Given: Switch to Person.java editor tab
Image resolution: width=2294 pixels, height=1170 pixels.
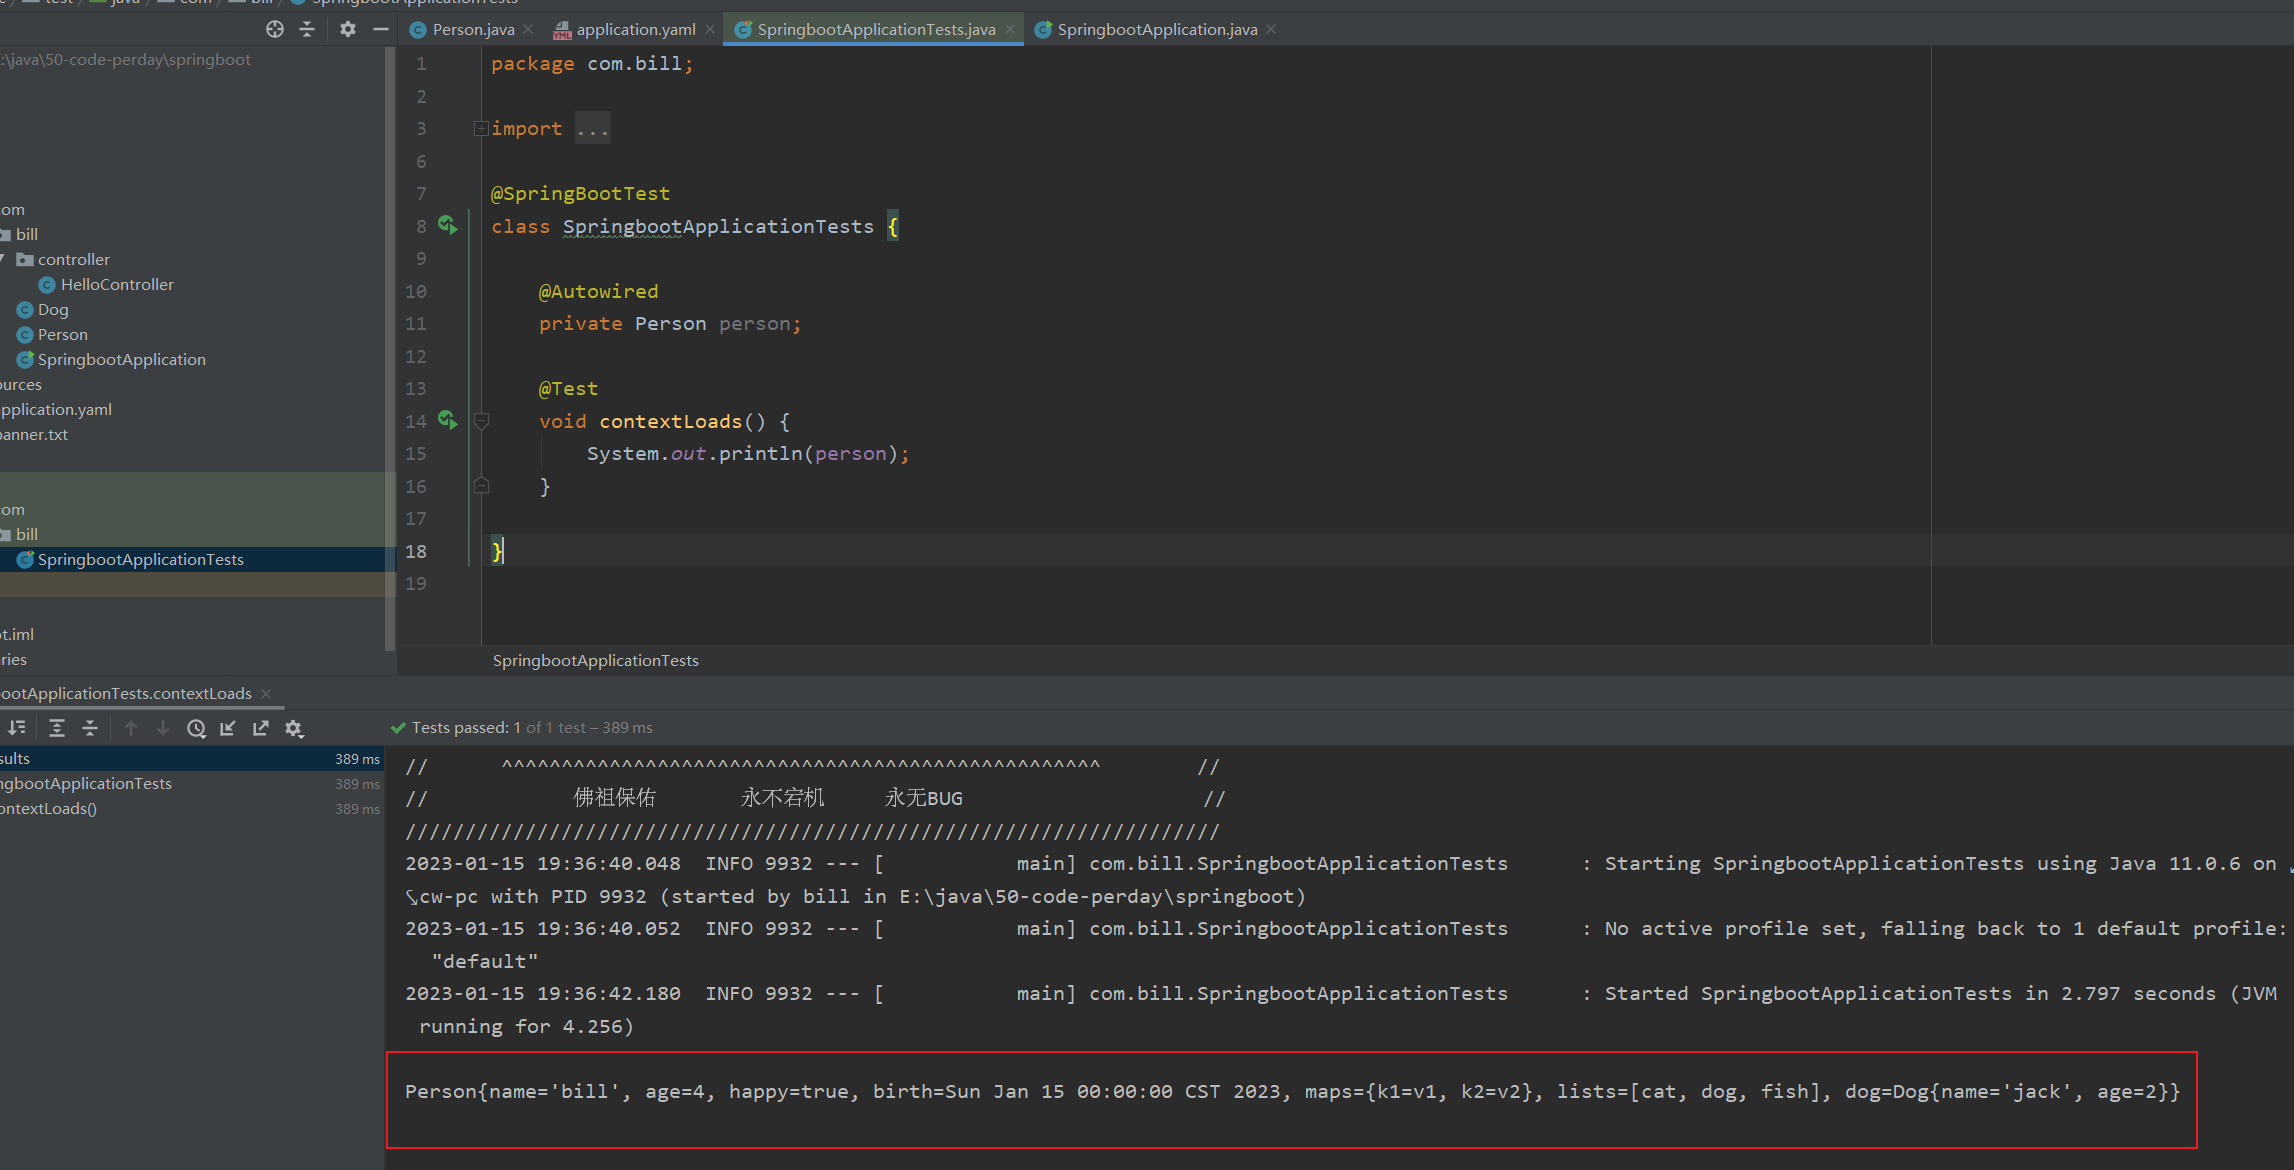Looking at the screenshot, I should (x=472, y=29).
